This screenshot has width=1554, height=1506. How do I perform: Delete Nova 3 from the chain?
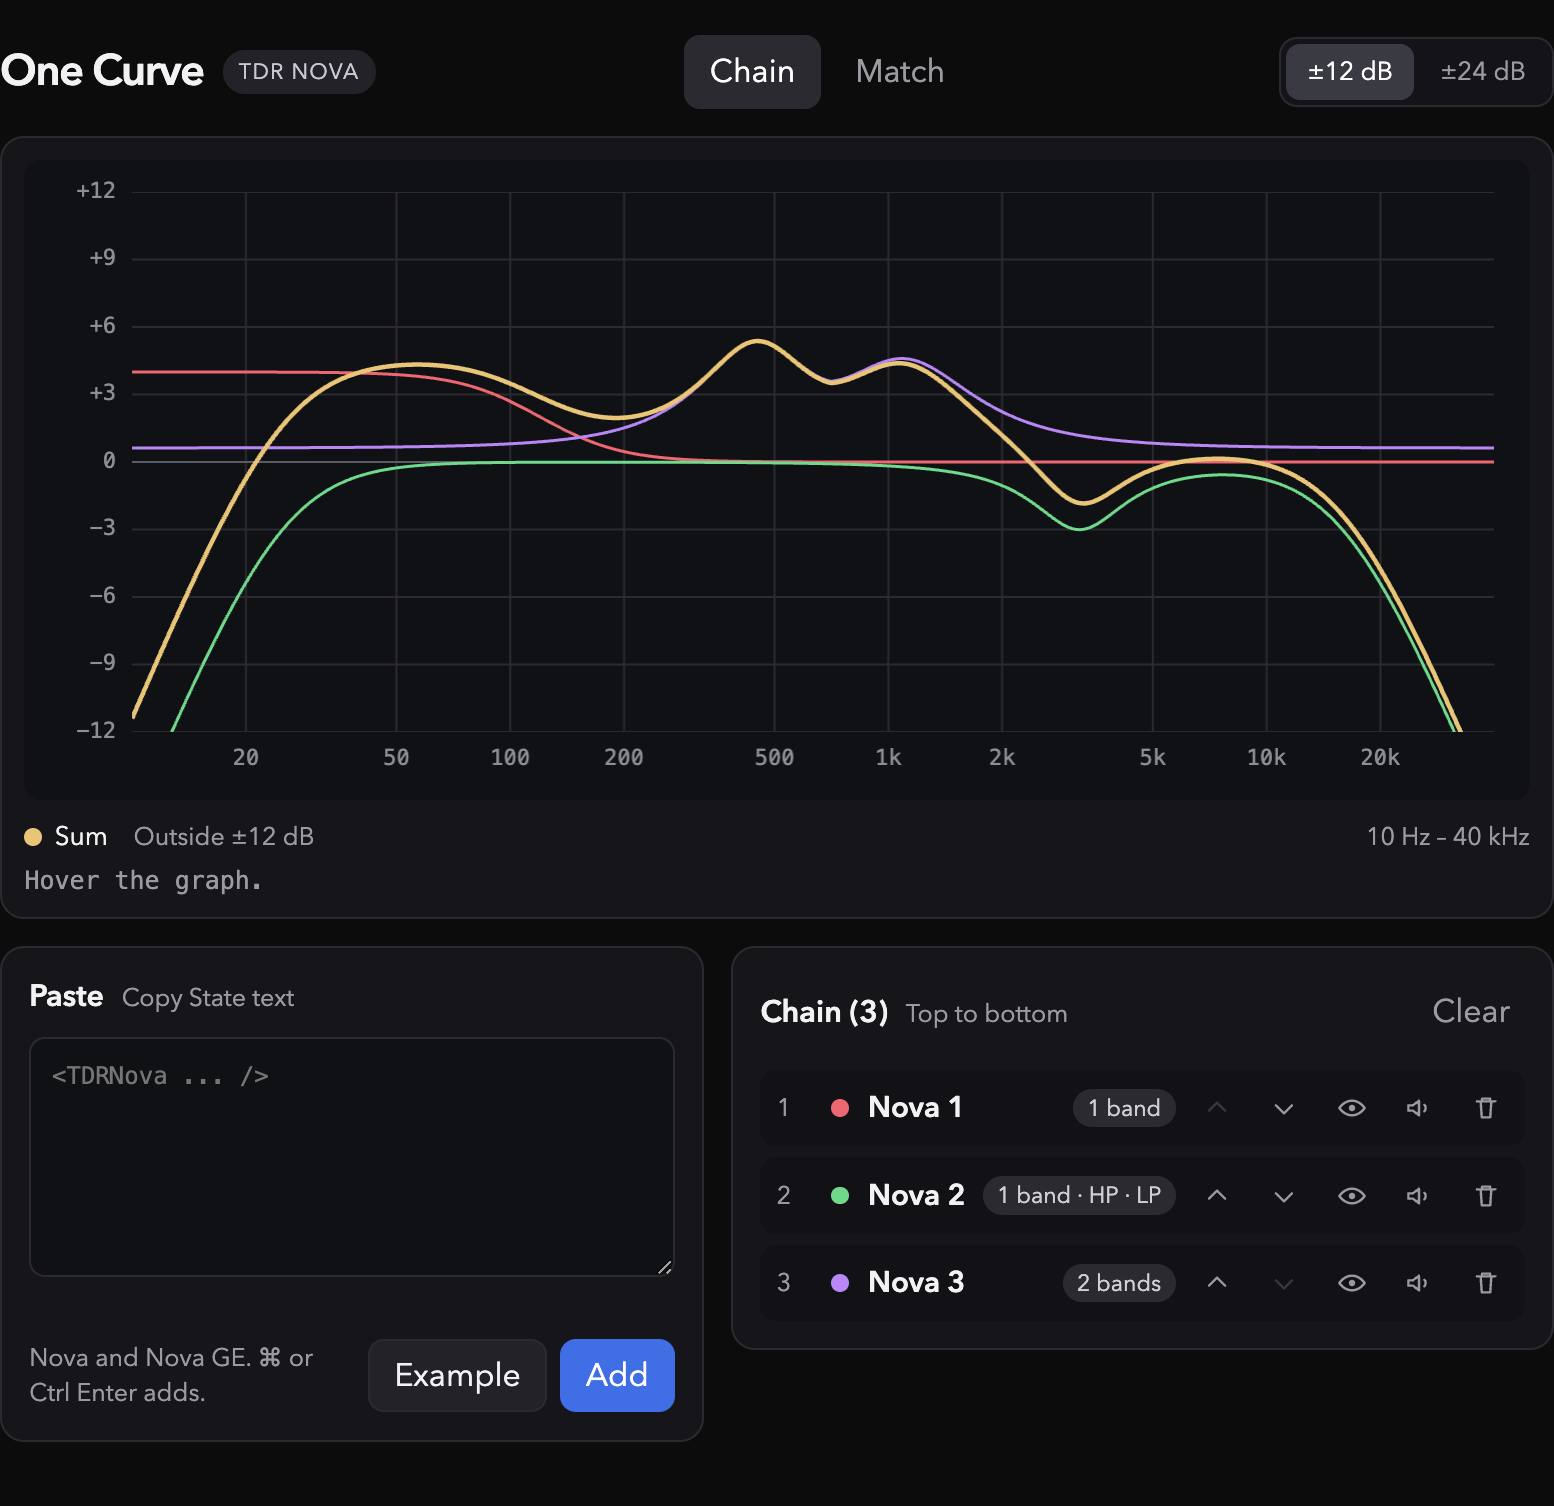(1486, 1283)
